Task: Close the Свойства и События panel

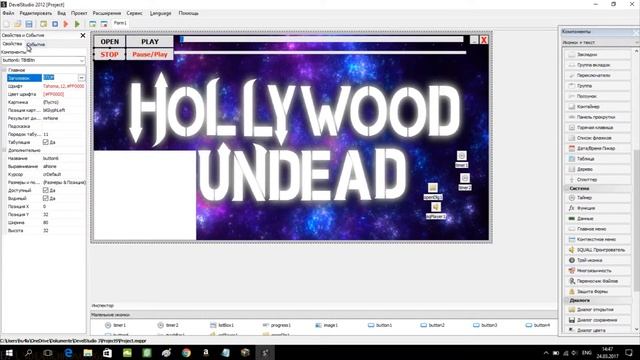Action: coord(83,36)
